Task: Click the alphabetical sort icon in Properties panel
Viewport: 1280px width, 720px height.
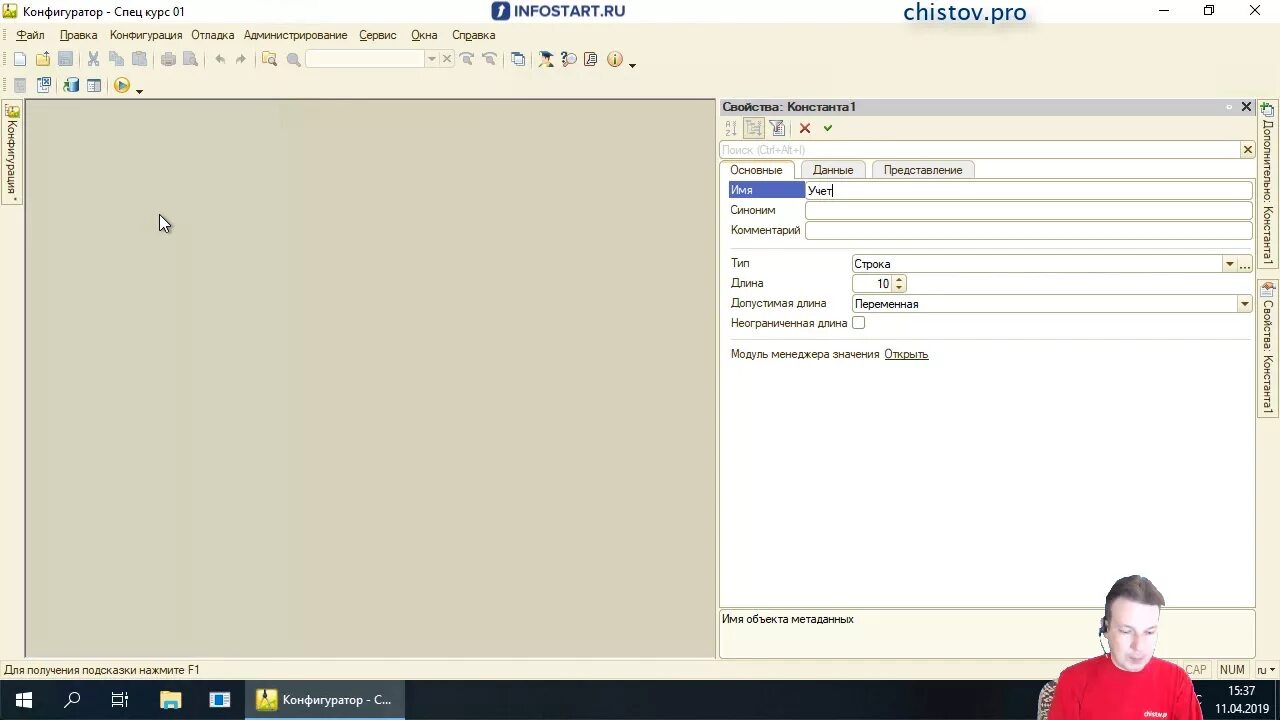Action: 731,128
